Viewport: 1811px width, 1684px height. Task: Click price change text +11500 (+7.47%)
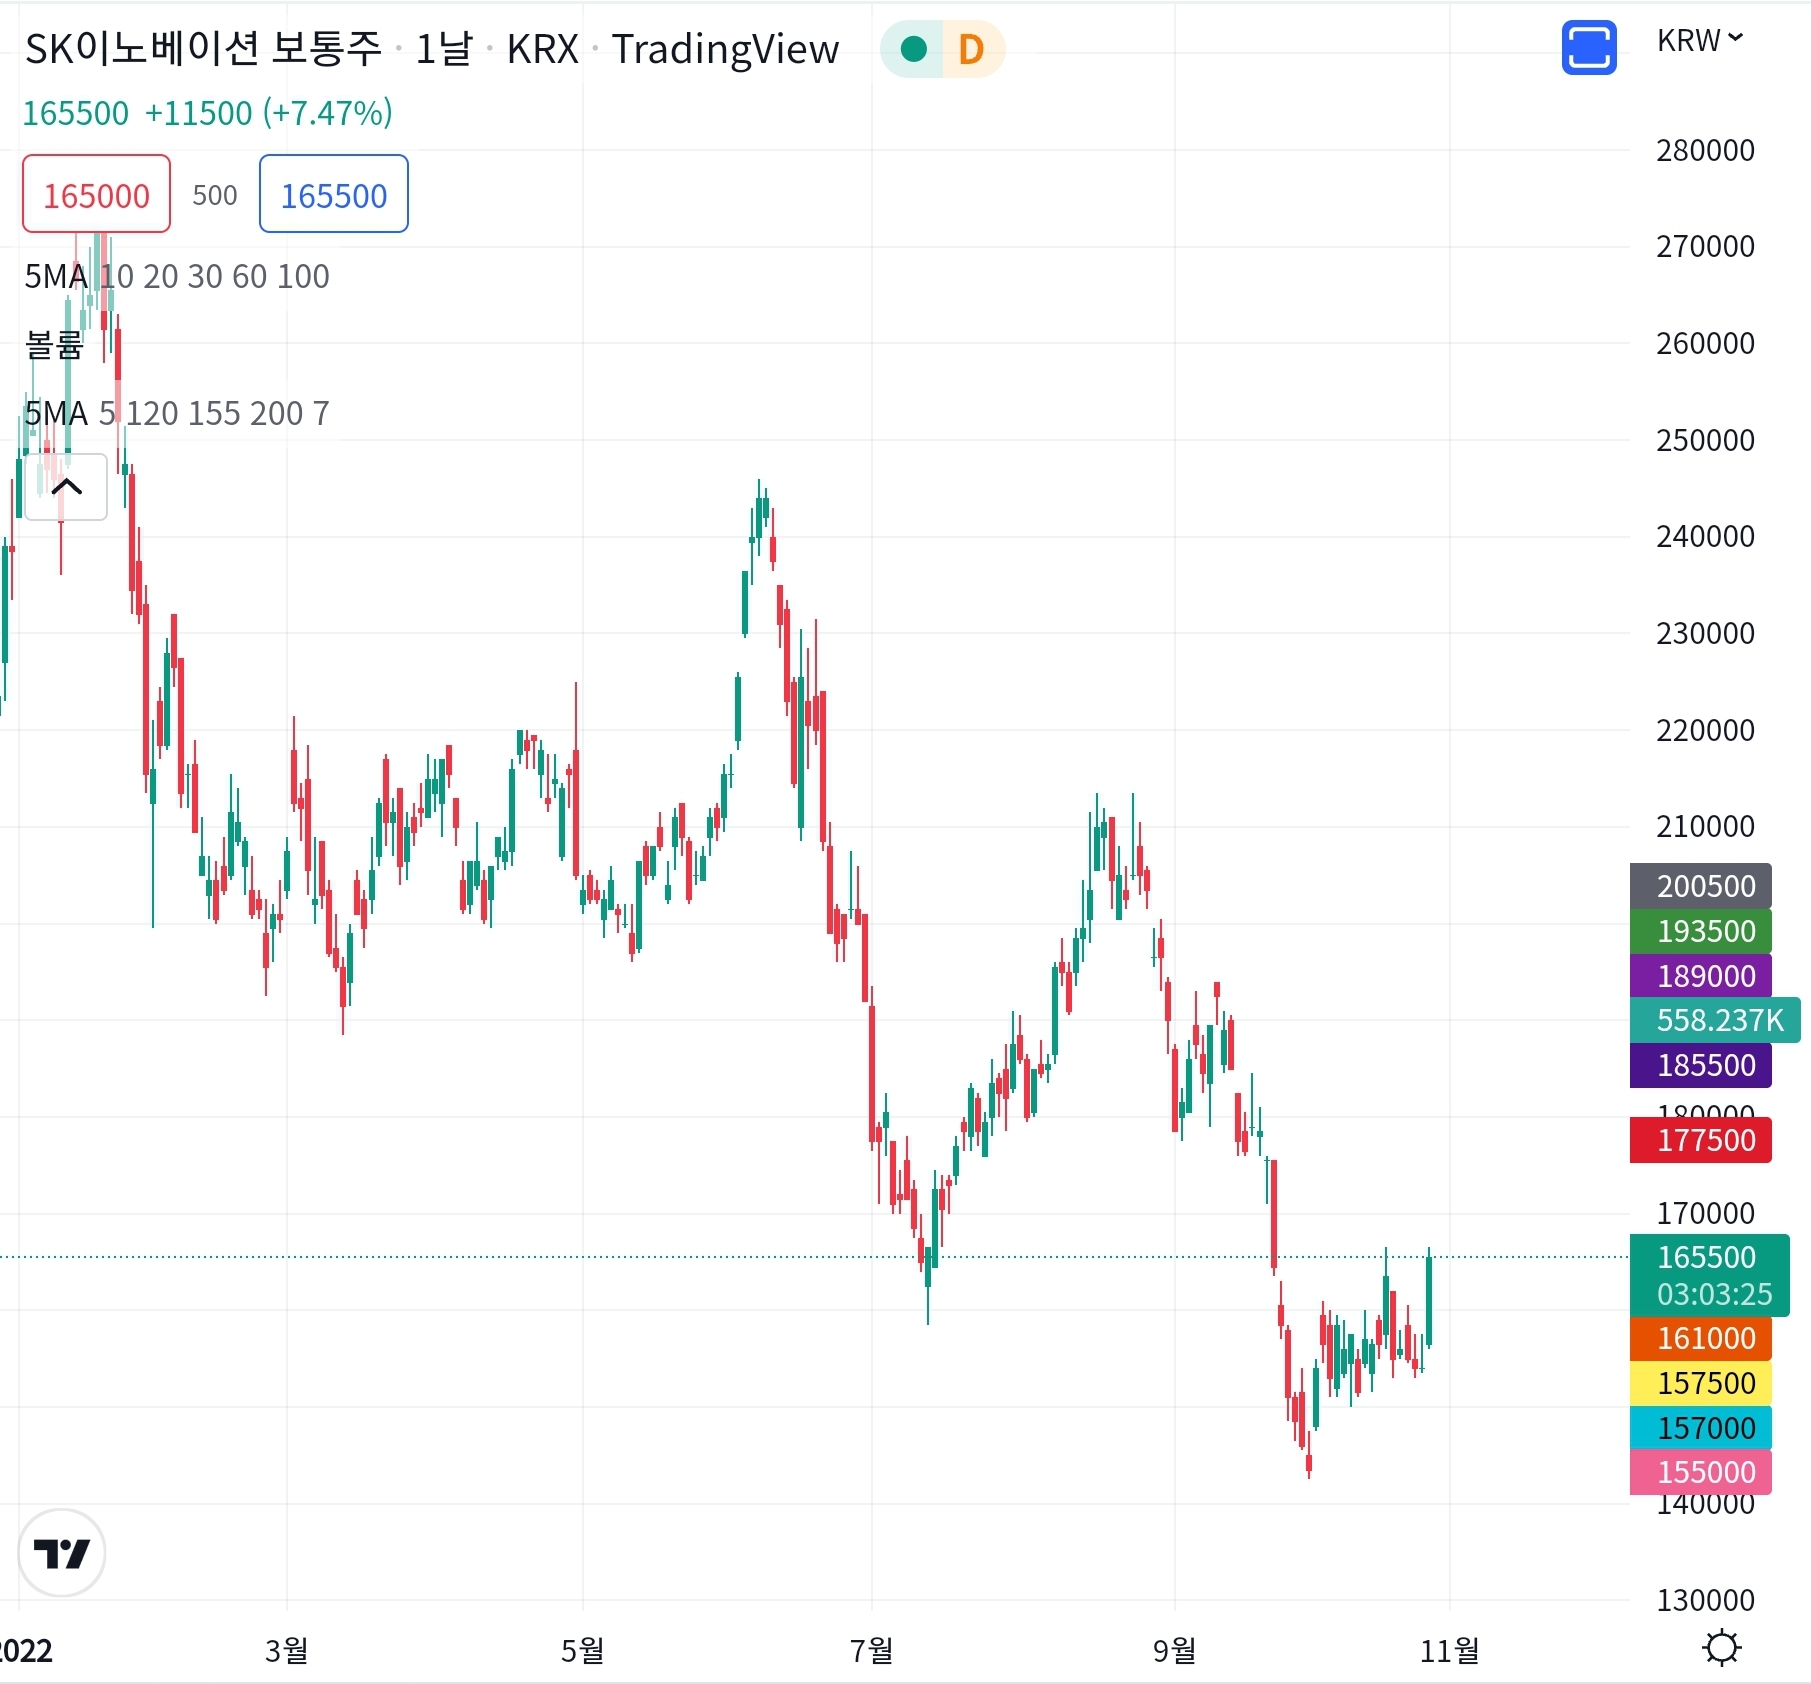tap(268, 113)
